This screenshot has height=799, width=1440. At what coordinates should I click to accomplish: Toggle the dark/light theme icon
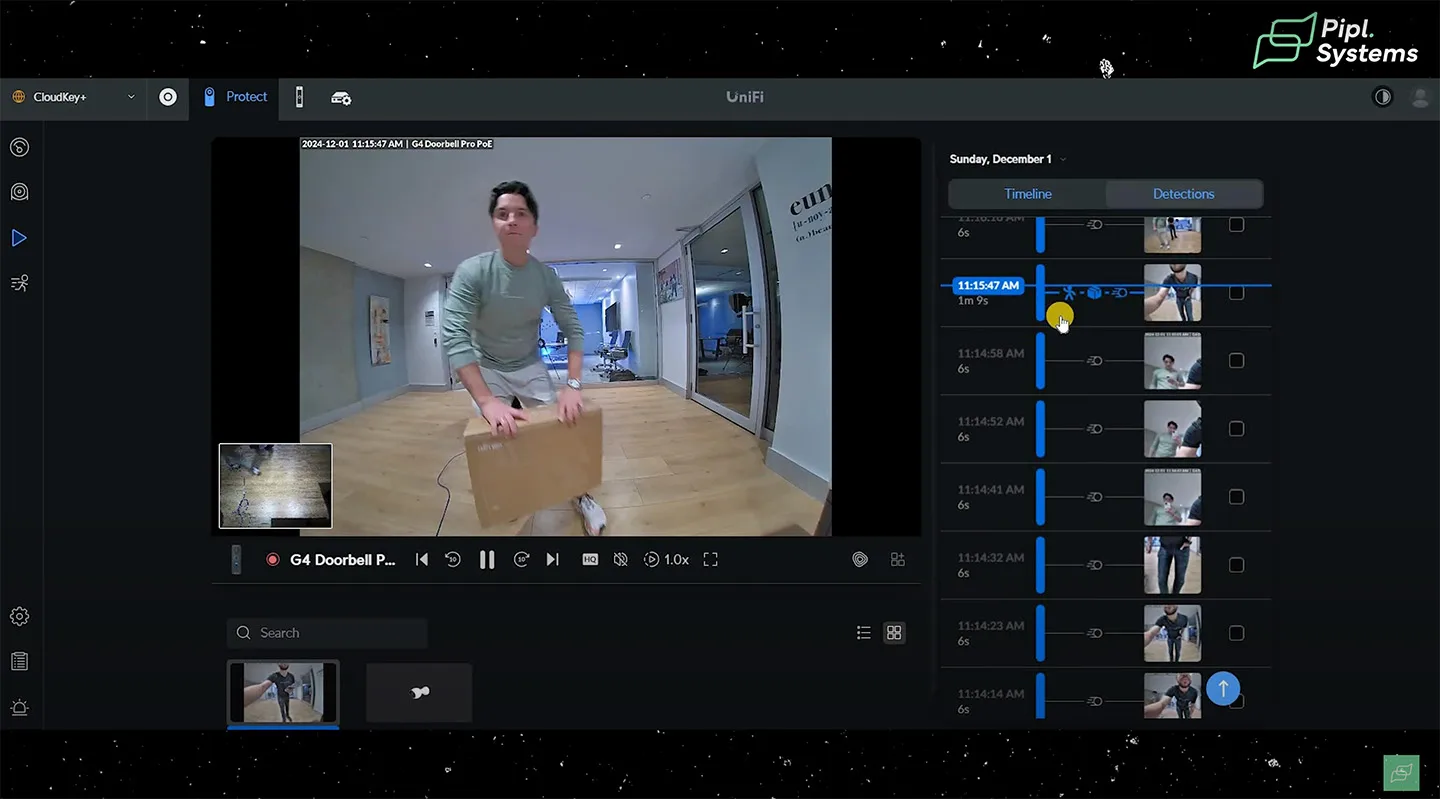pyautogui.click(x=1383, y=97)
